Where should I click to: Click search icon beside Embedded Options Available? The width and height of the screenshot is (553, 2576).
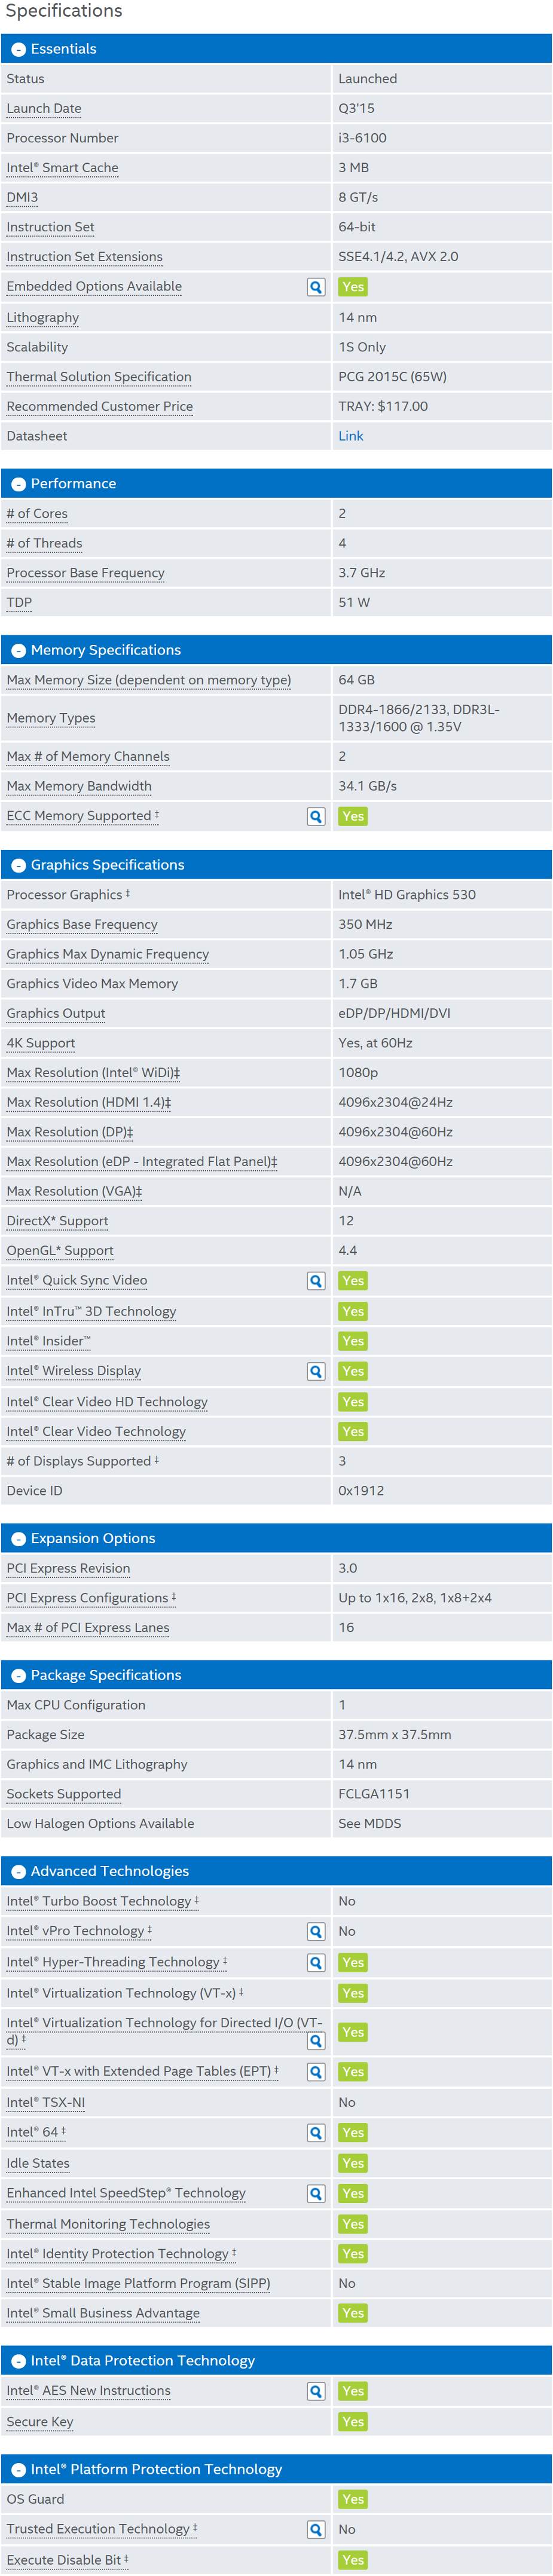click(x=316, y=287)
